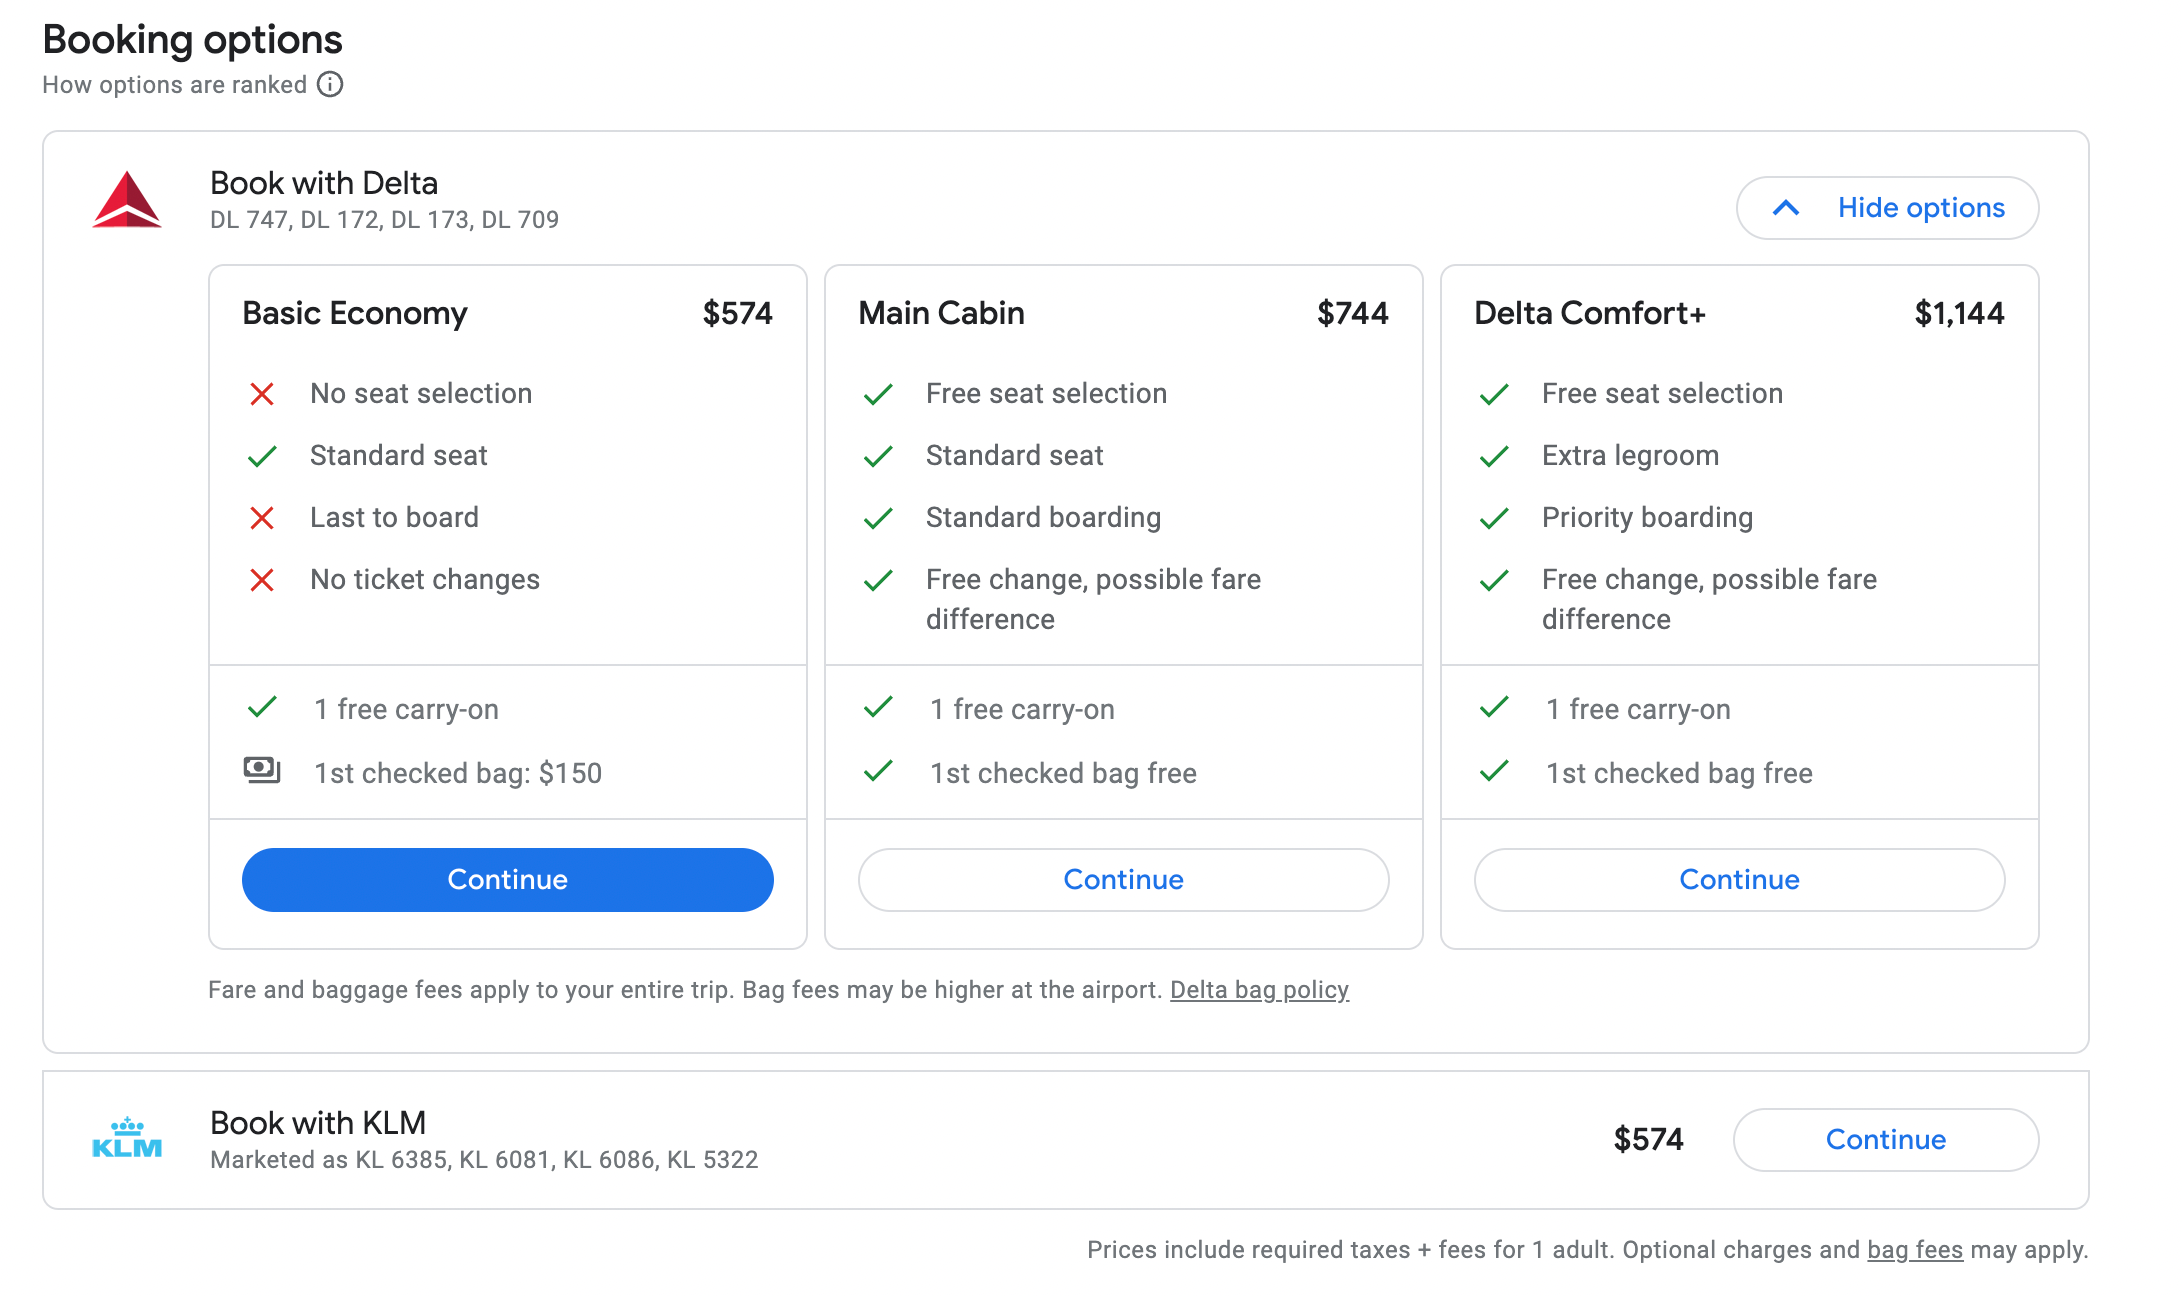
Task: Click the checked bag fee icon in Basic Economy
Action: pyautogui.click(x=262, y=771)
